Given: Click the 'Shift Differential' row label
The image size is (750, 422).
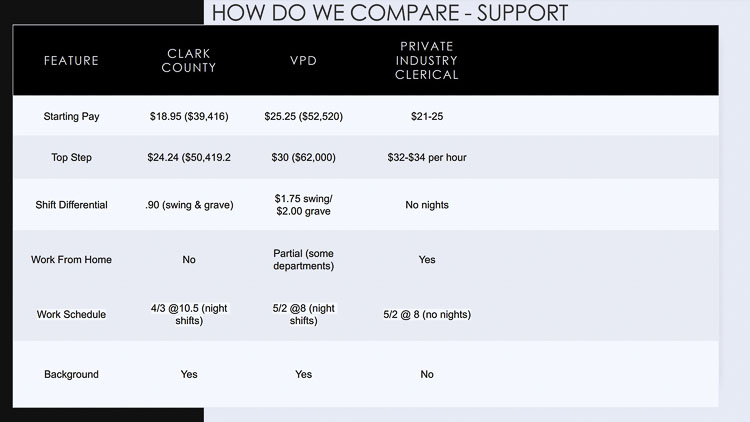Looking at the screenshot, I should tap(71, 205).
